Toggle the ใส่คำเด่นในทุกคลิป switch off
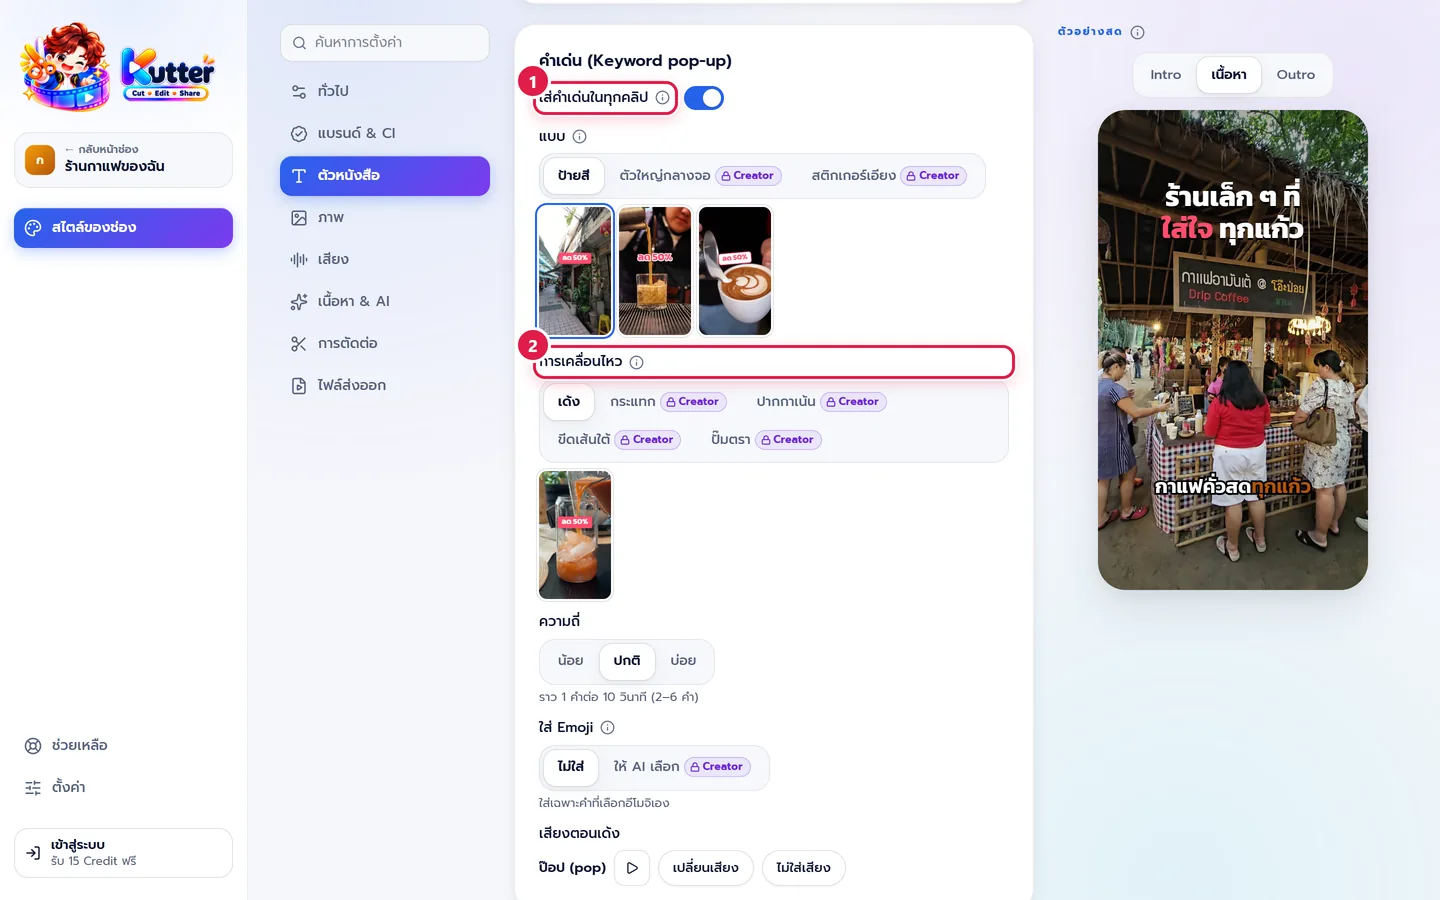 pyautogui.click(x=704, y=98)
